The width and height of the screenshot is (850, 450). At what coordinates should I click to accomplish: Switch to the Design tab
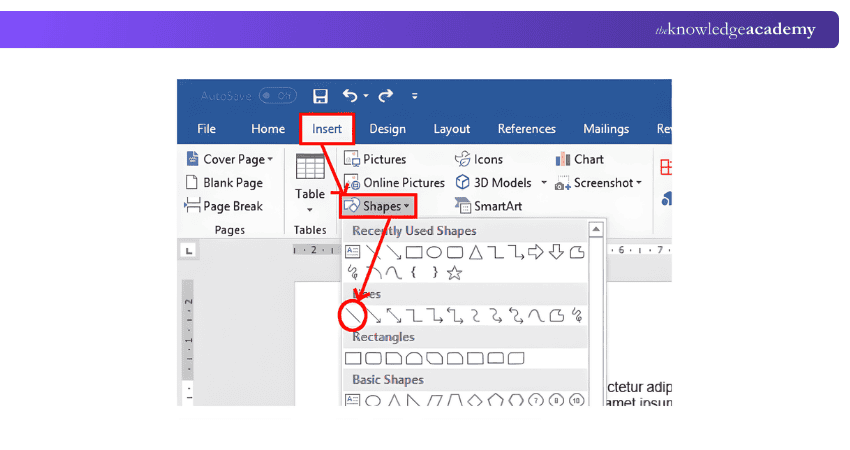(x=387, y=129)
